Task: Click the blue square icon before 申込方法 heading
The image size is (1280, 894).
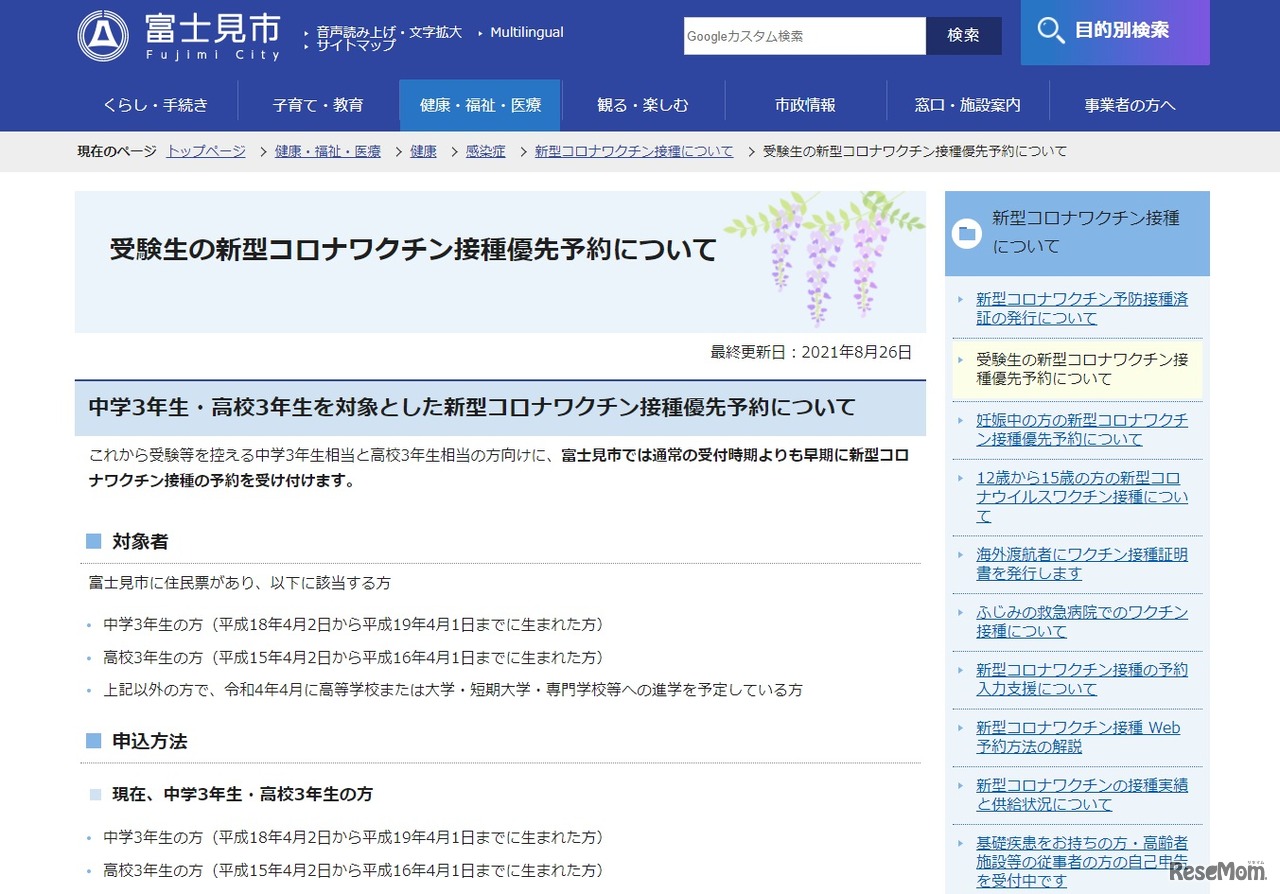Action: point(94,741)
